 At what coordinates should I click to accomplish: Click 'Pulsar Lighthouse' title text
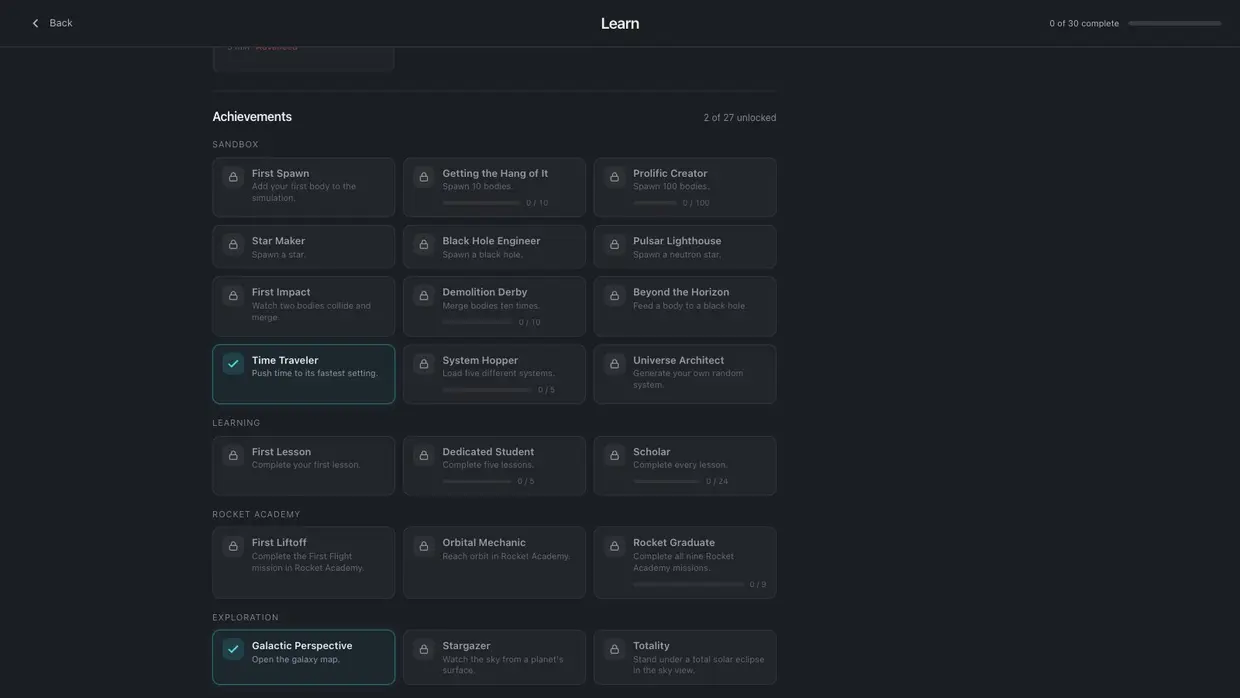677,241
